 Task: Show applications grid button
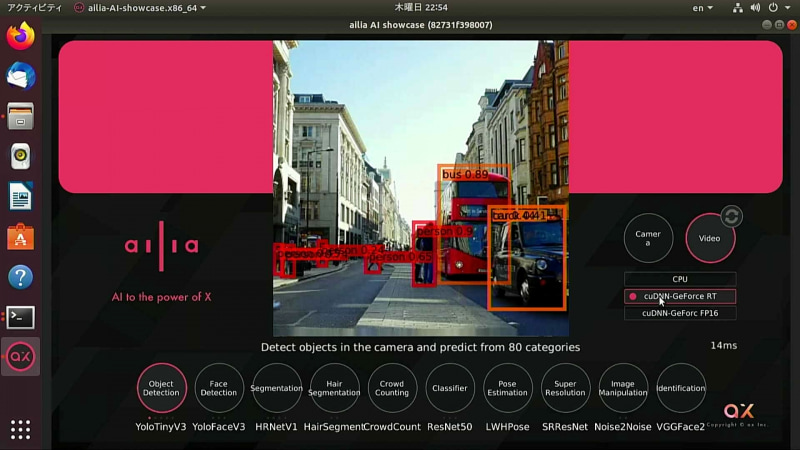pyautogui.click(x=20, y=430)
